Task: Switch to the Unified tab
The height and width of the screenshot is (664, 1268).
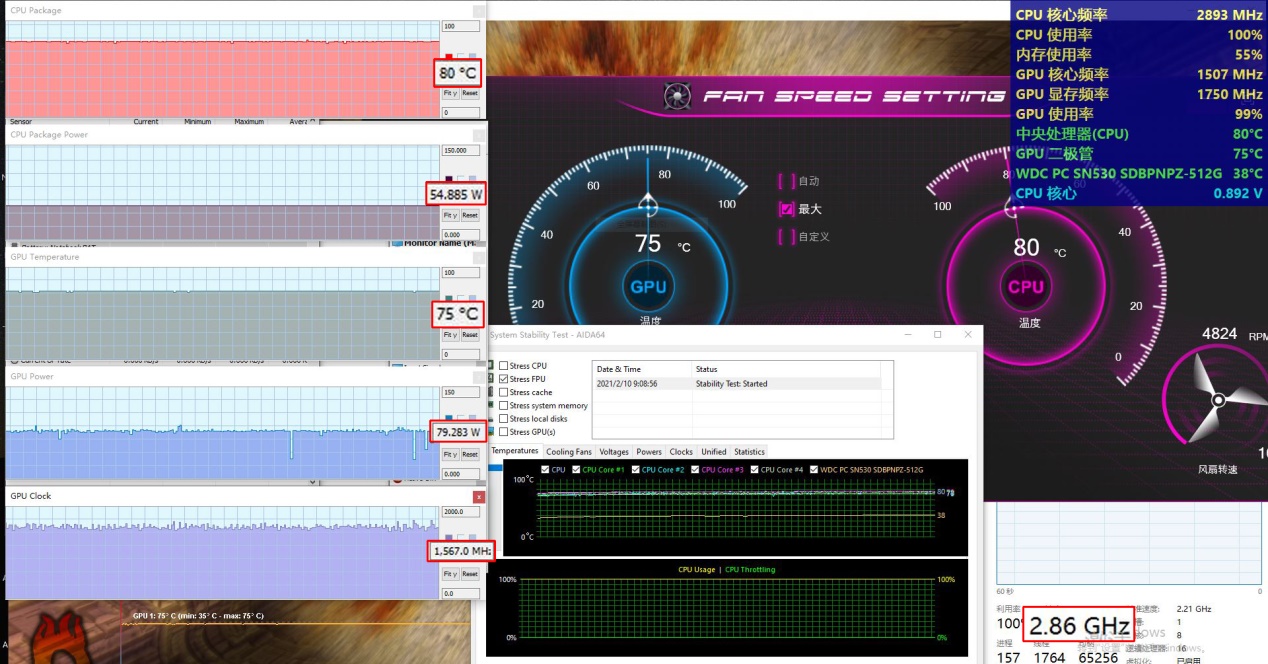Action: pos(714,452)
